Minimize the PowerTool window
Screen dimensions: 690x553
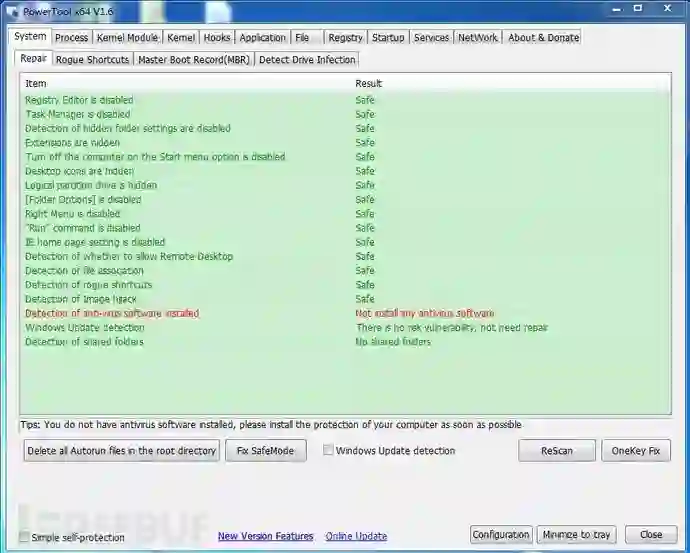[x=617, y=9]
